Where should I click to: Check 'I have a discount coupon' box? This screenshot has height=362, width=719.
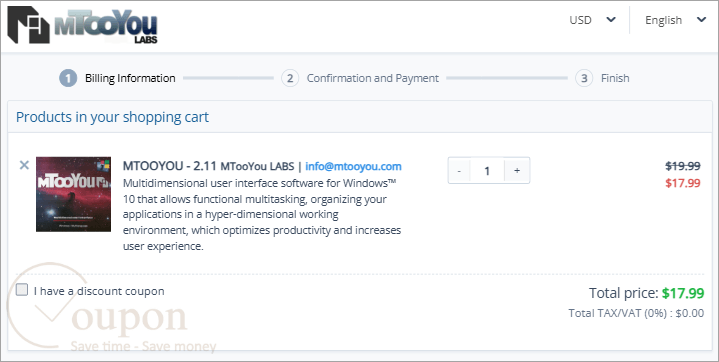tap(22, 290)
